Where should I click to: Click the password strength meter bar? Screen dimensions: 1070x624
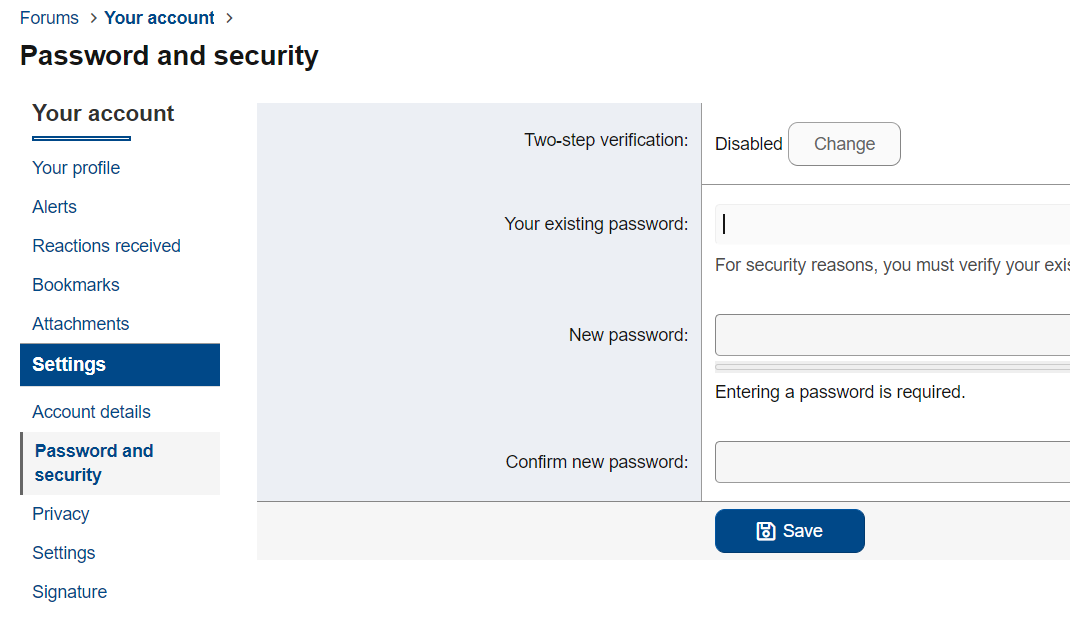(x=892, y=368)
